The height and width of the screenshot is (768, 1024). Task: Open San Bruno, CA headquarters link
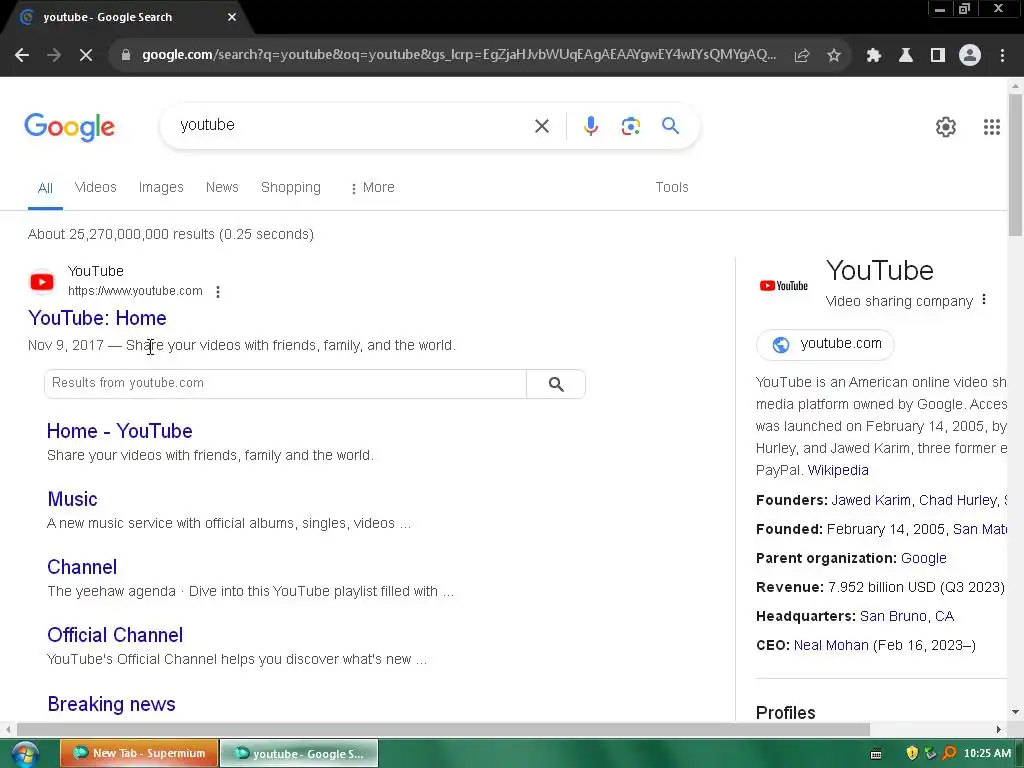[x=906, y=616]
